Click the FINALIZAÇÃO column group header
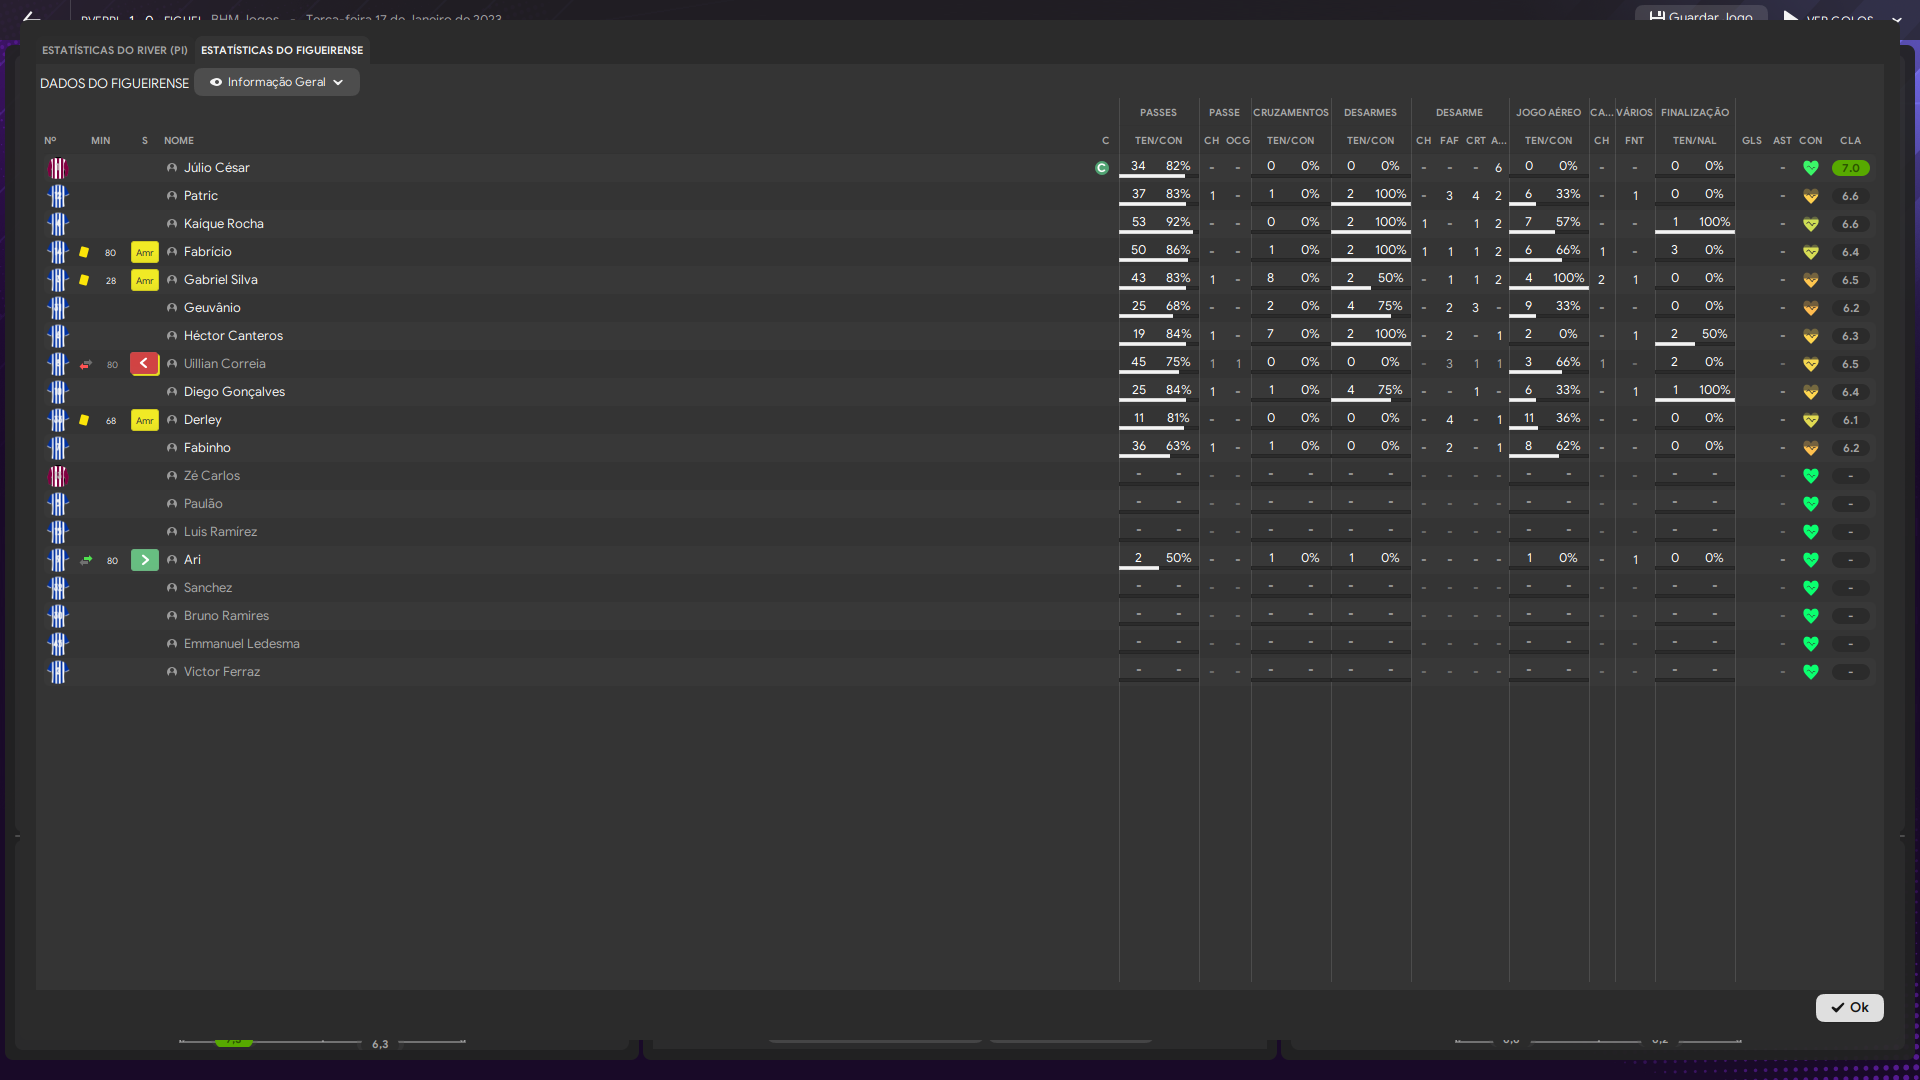This screenshot has height=1080, width=1920. [x=1695, y=113]
